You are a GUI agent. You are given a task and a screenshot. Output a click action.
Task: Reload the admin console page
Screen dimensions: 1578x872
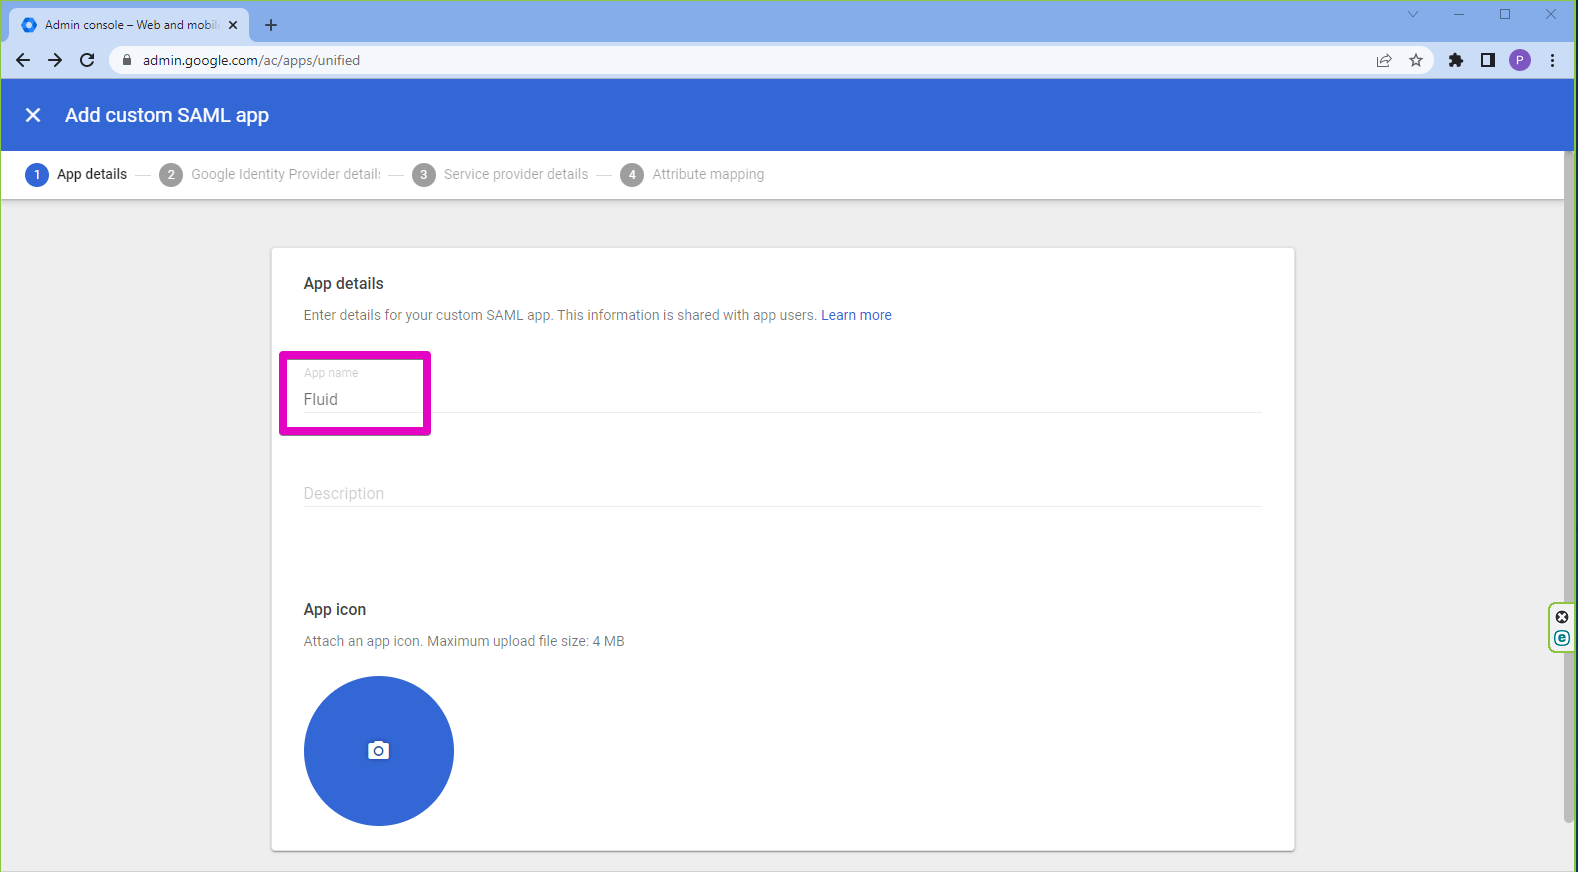87,60
